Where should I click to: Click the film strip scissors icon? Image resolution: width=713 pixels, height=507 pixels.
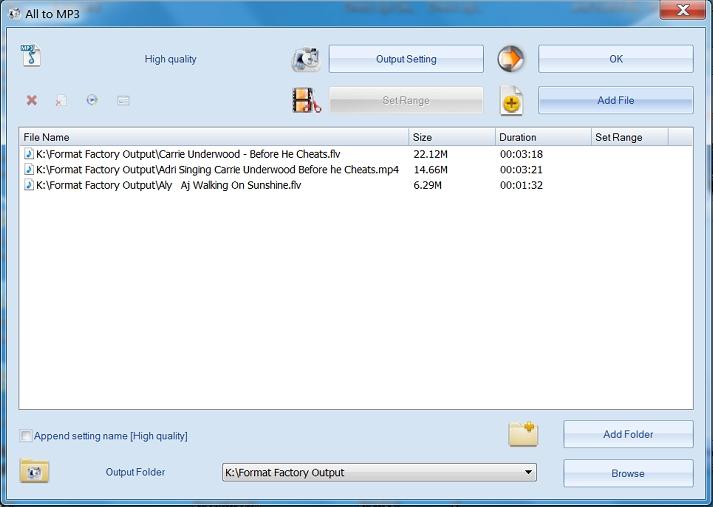pos(306,100)
